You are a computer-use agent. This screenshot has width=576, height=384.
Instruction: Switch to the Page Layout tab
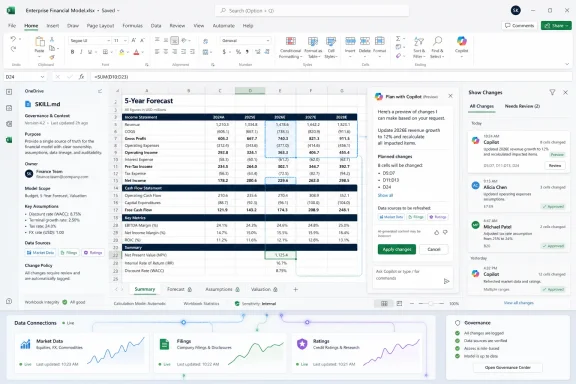pos(100,26)
